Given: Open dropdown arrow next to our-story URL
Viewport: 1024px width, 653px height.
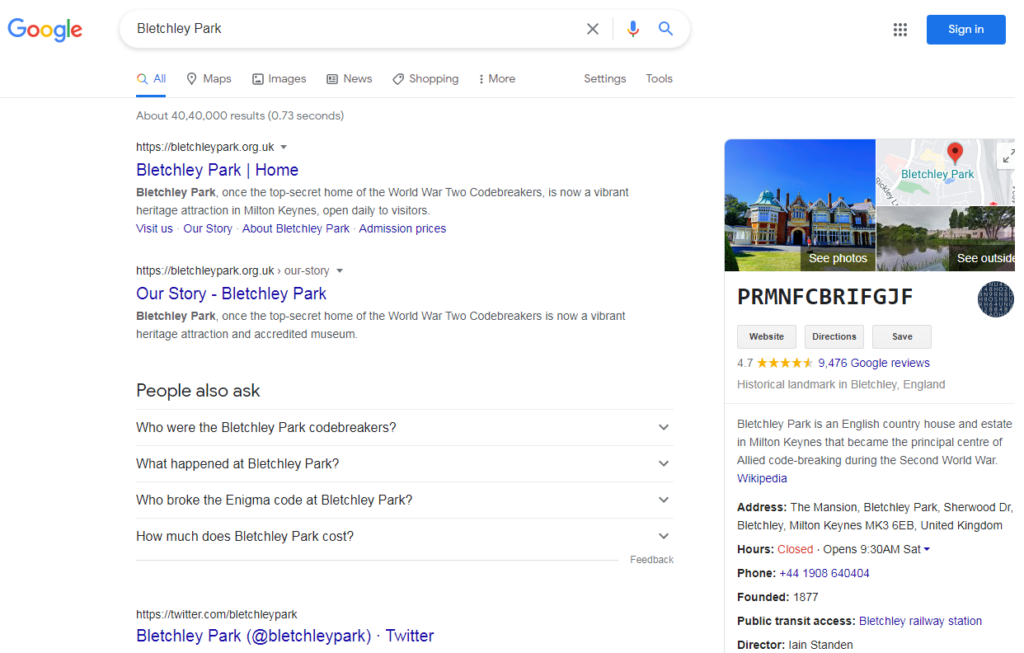Looking at the screenshot, I should click(339, 271).
